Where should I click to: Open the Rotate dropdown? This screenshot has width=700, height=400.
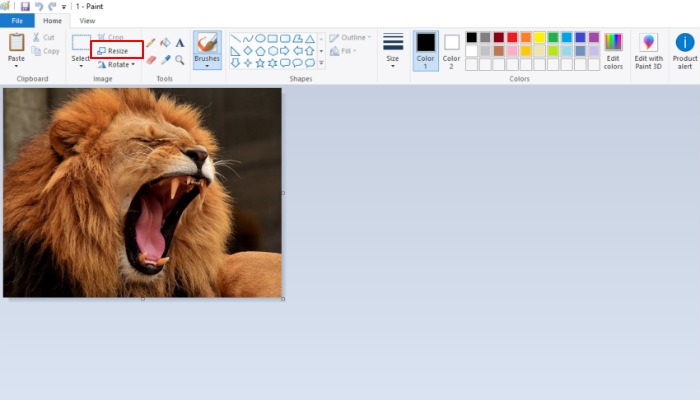(x=116, y=64)
